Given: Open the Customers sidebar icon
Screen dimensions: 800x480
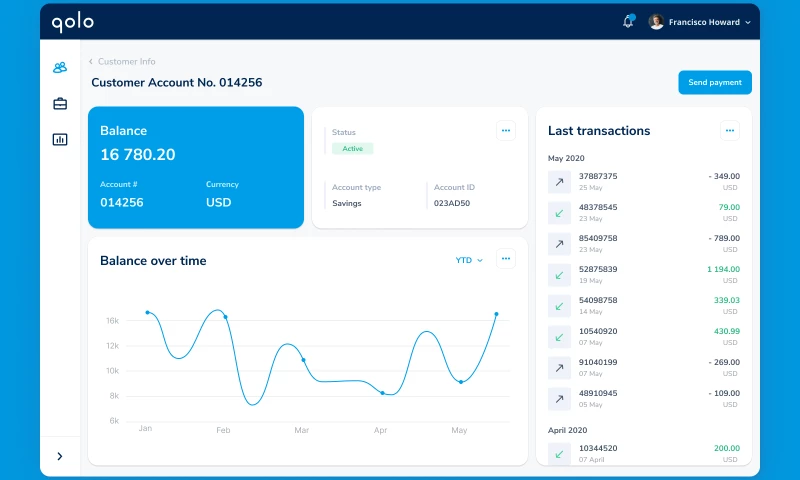Looking at the screenshot, I should click(x=60, y=68).
